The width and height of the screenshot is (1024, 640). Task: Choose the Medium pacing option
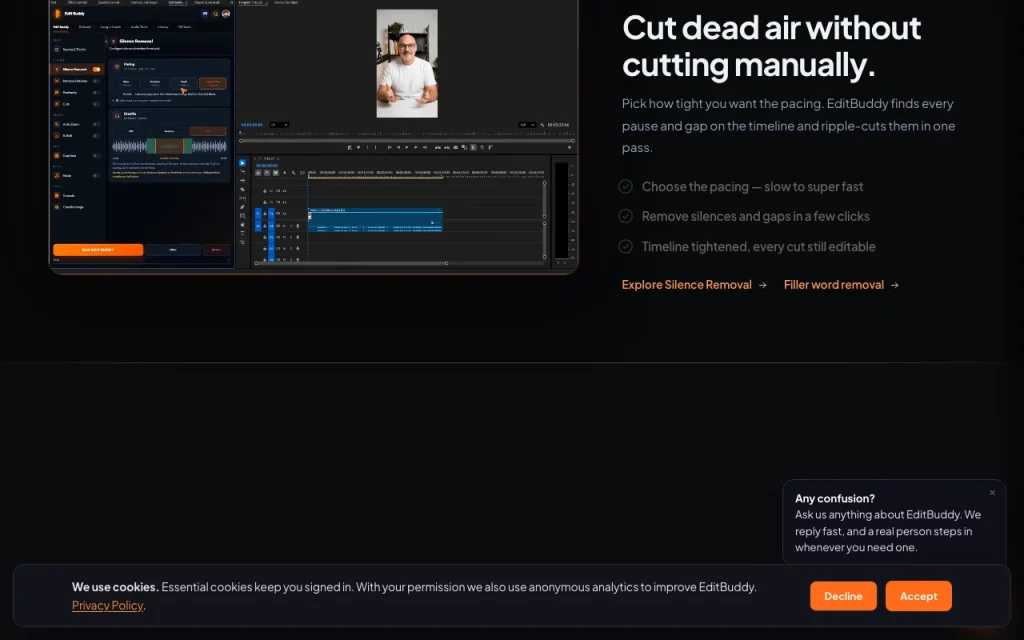(x=155, y=84)
